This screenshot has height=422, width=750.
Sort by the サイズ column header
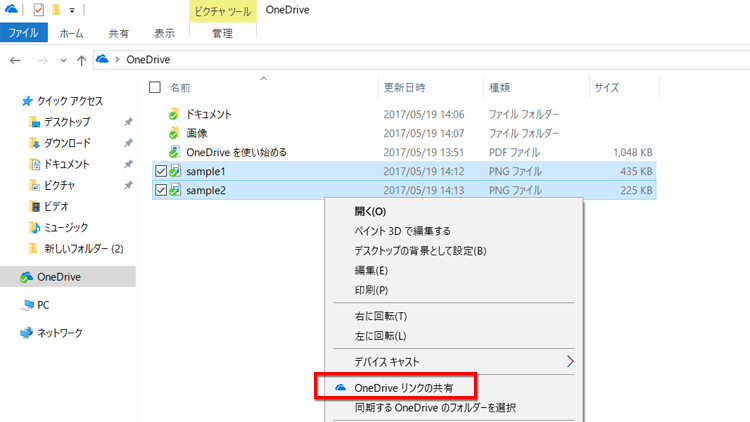pyautogui.click(x=607, y=88)
